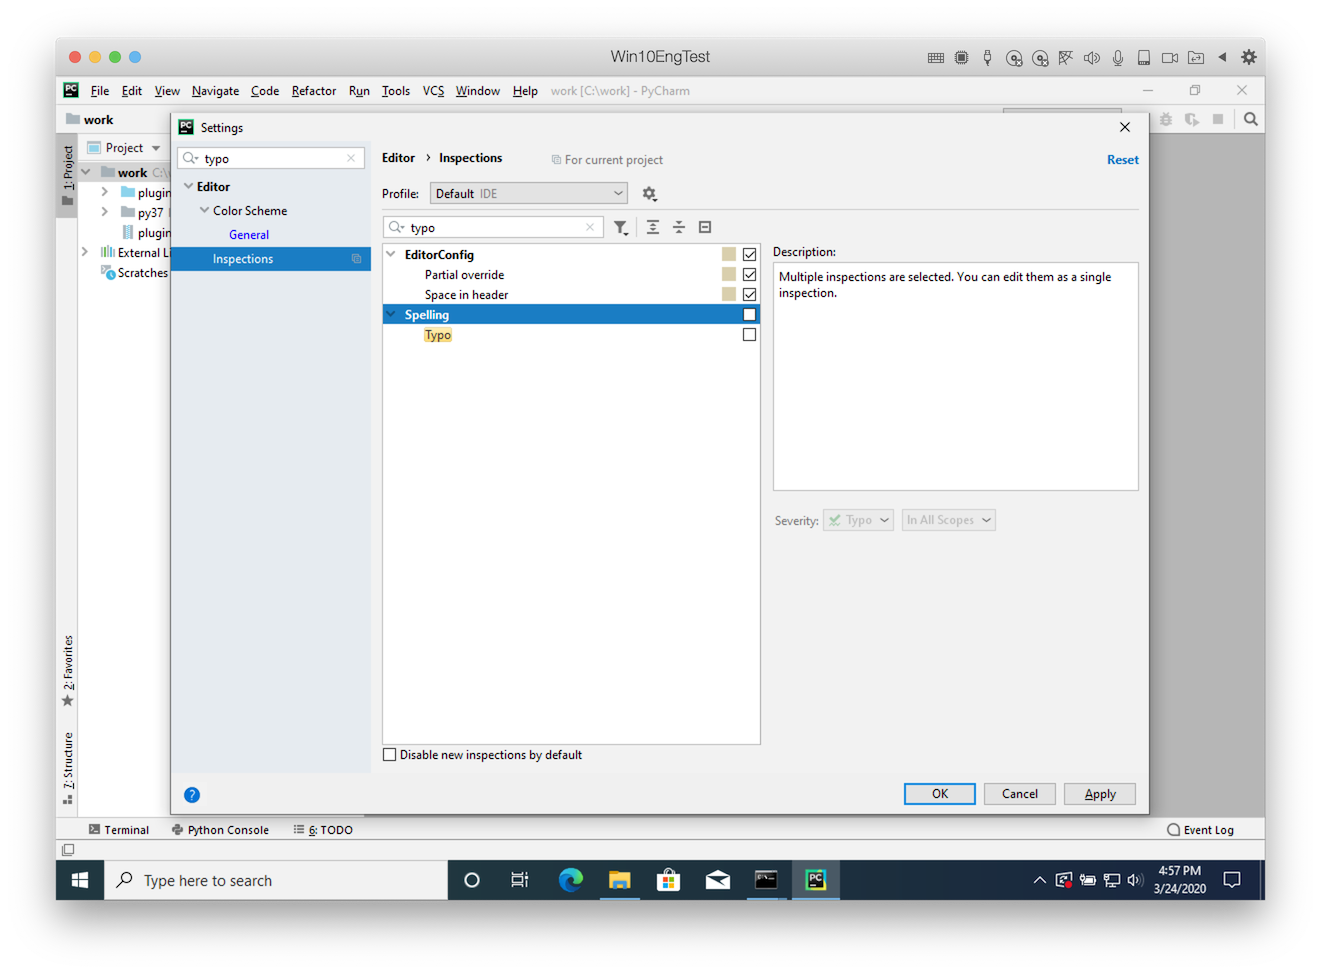
Task: Uncheck the Space in header inspection
Action: point(749,294)
